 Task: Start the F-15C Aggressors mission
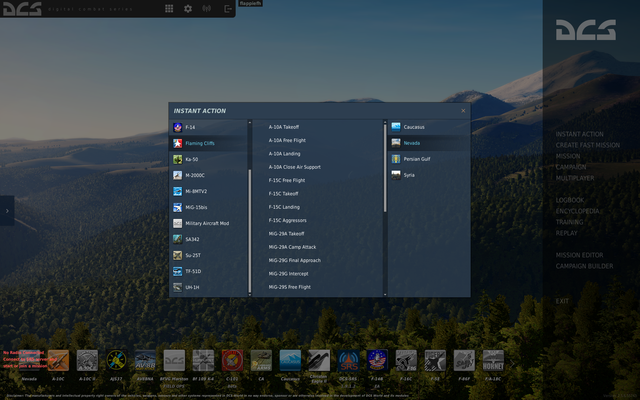click(x=287, y=220)
